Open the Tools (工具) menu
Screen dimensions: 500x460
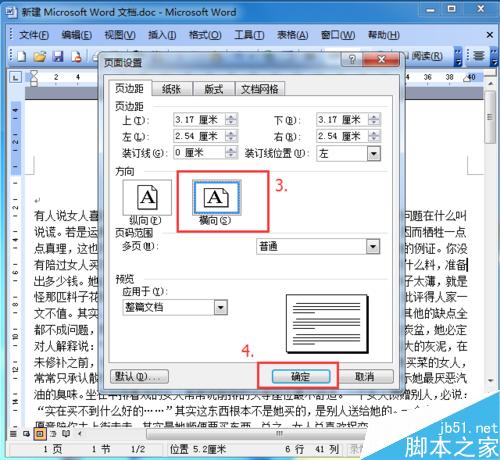[249, 35]
